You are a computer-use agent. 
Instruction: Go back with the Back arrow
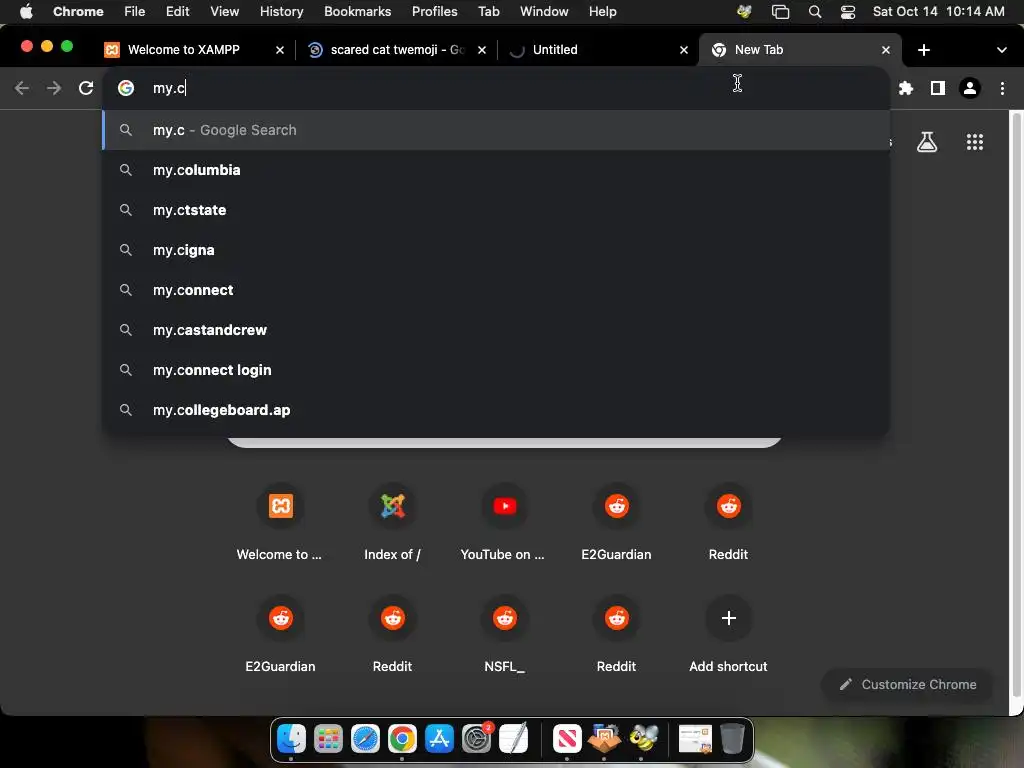22,88
